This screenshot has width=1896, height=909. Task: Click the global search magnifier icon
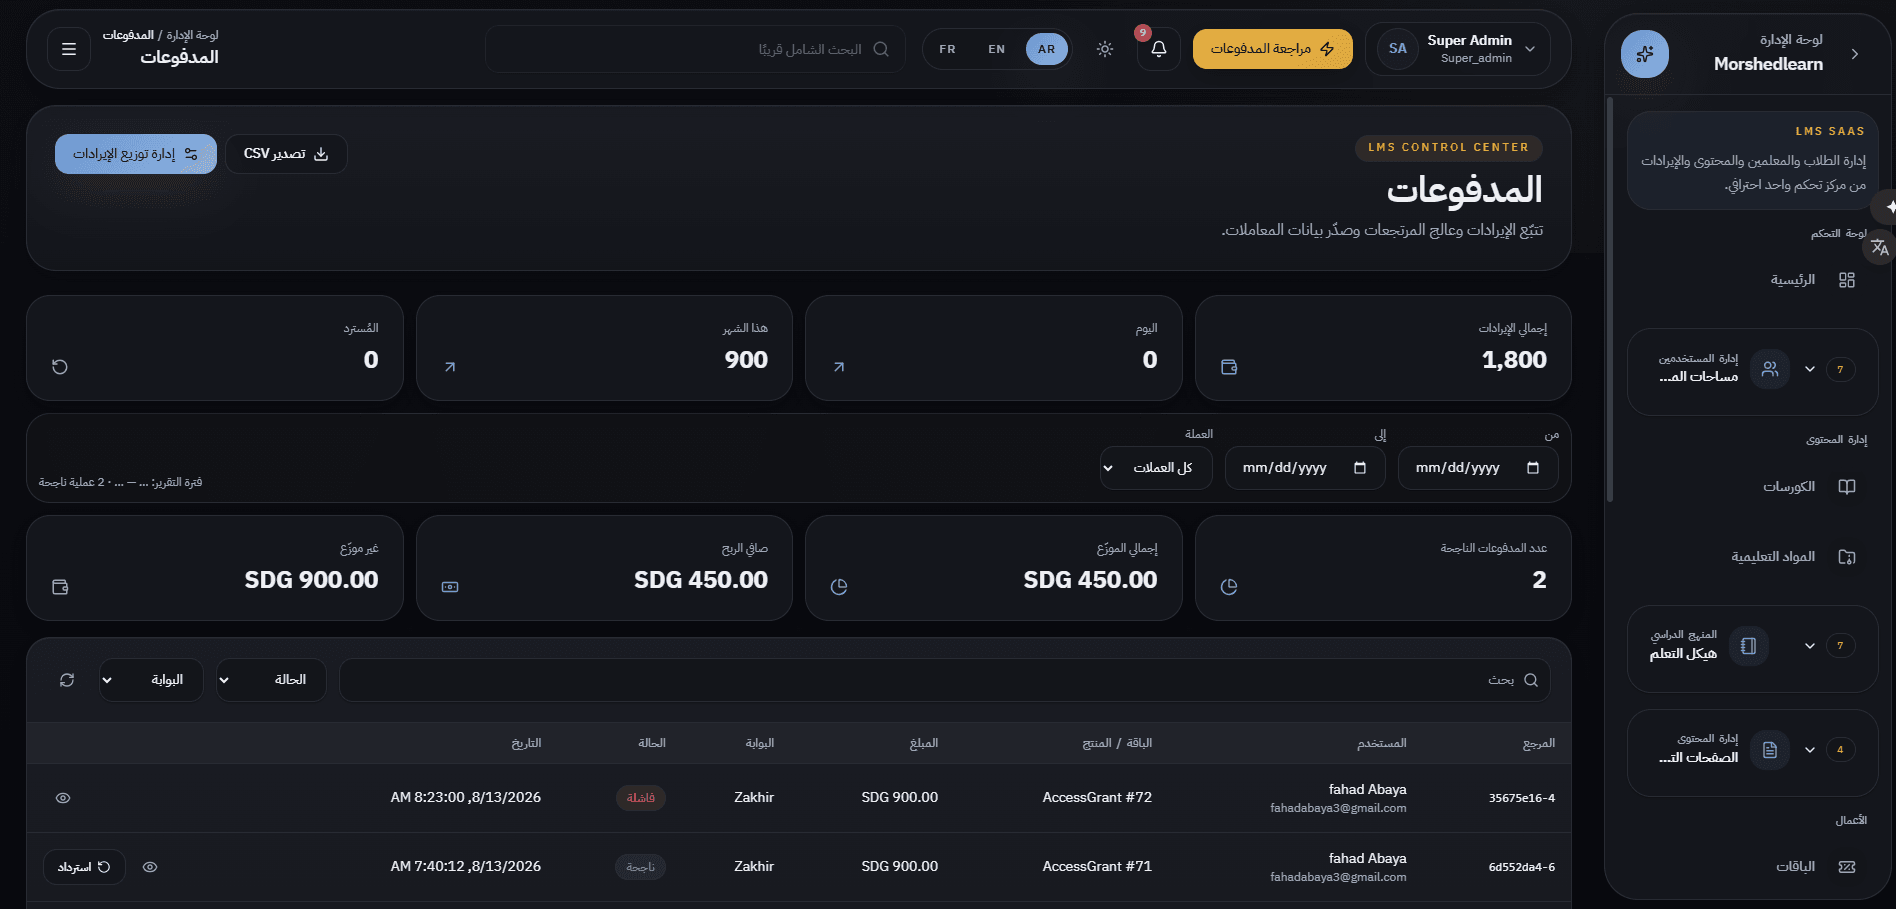(x=881, y=49)
